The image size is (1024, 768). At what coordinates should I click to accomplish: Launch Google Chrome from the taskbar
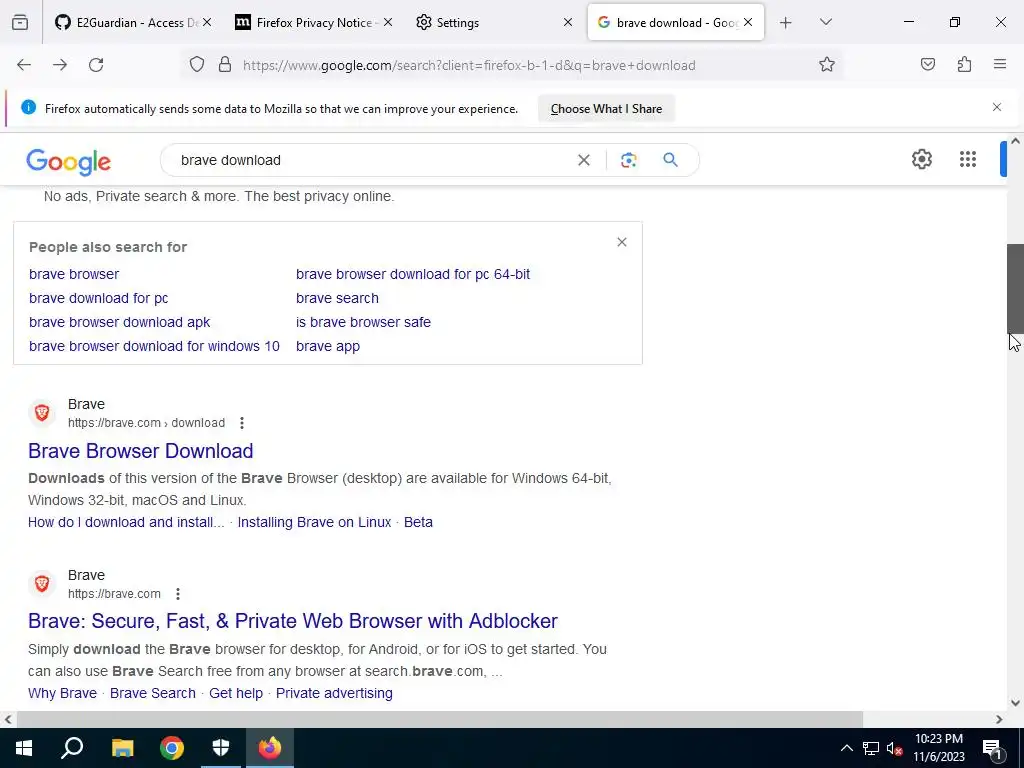(x=172, y=748)
